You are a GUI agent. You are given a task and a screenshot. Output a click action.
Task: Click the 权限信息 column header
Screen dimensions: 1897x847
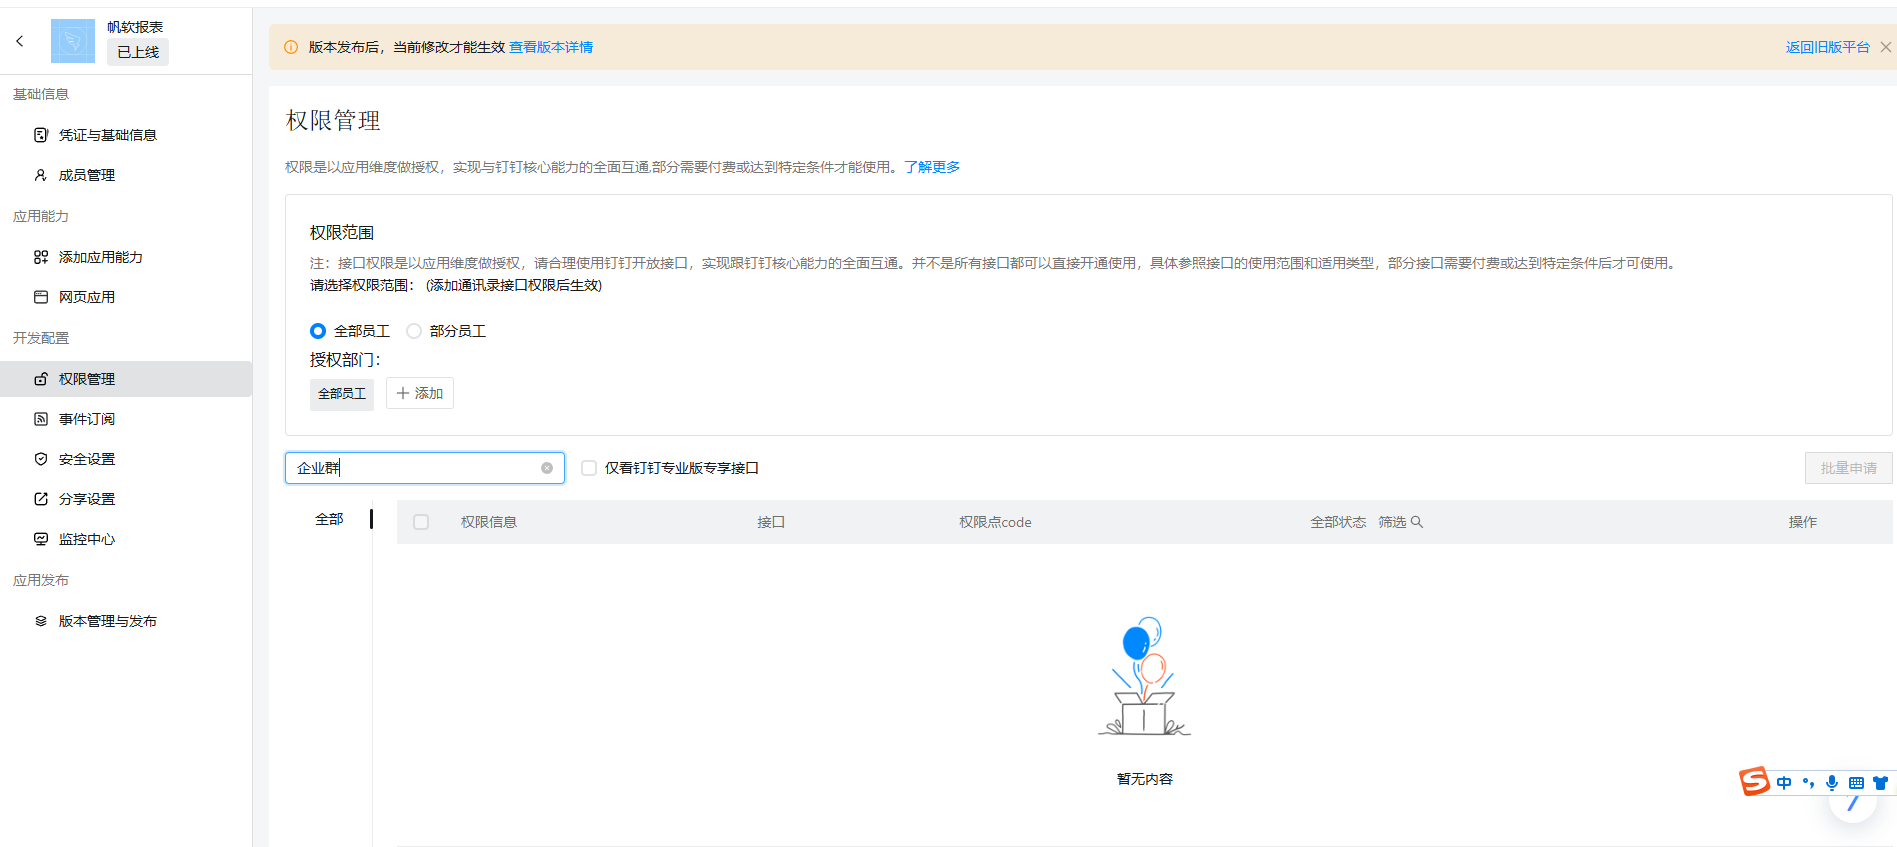[x=489, y=522]
